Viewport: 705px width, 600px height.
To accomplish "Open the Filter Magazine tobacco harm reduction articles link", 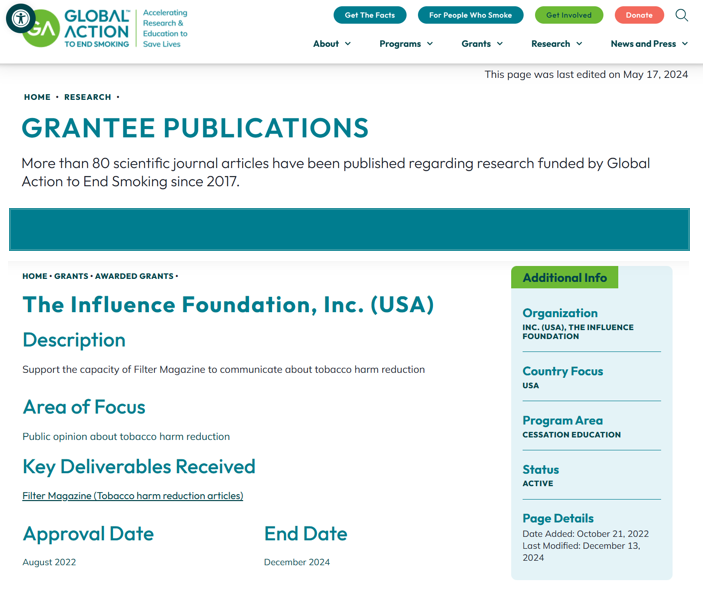I will tap(133, 496).
